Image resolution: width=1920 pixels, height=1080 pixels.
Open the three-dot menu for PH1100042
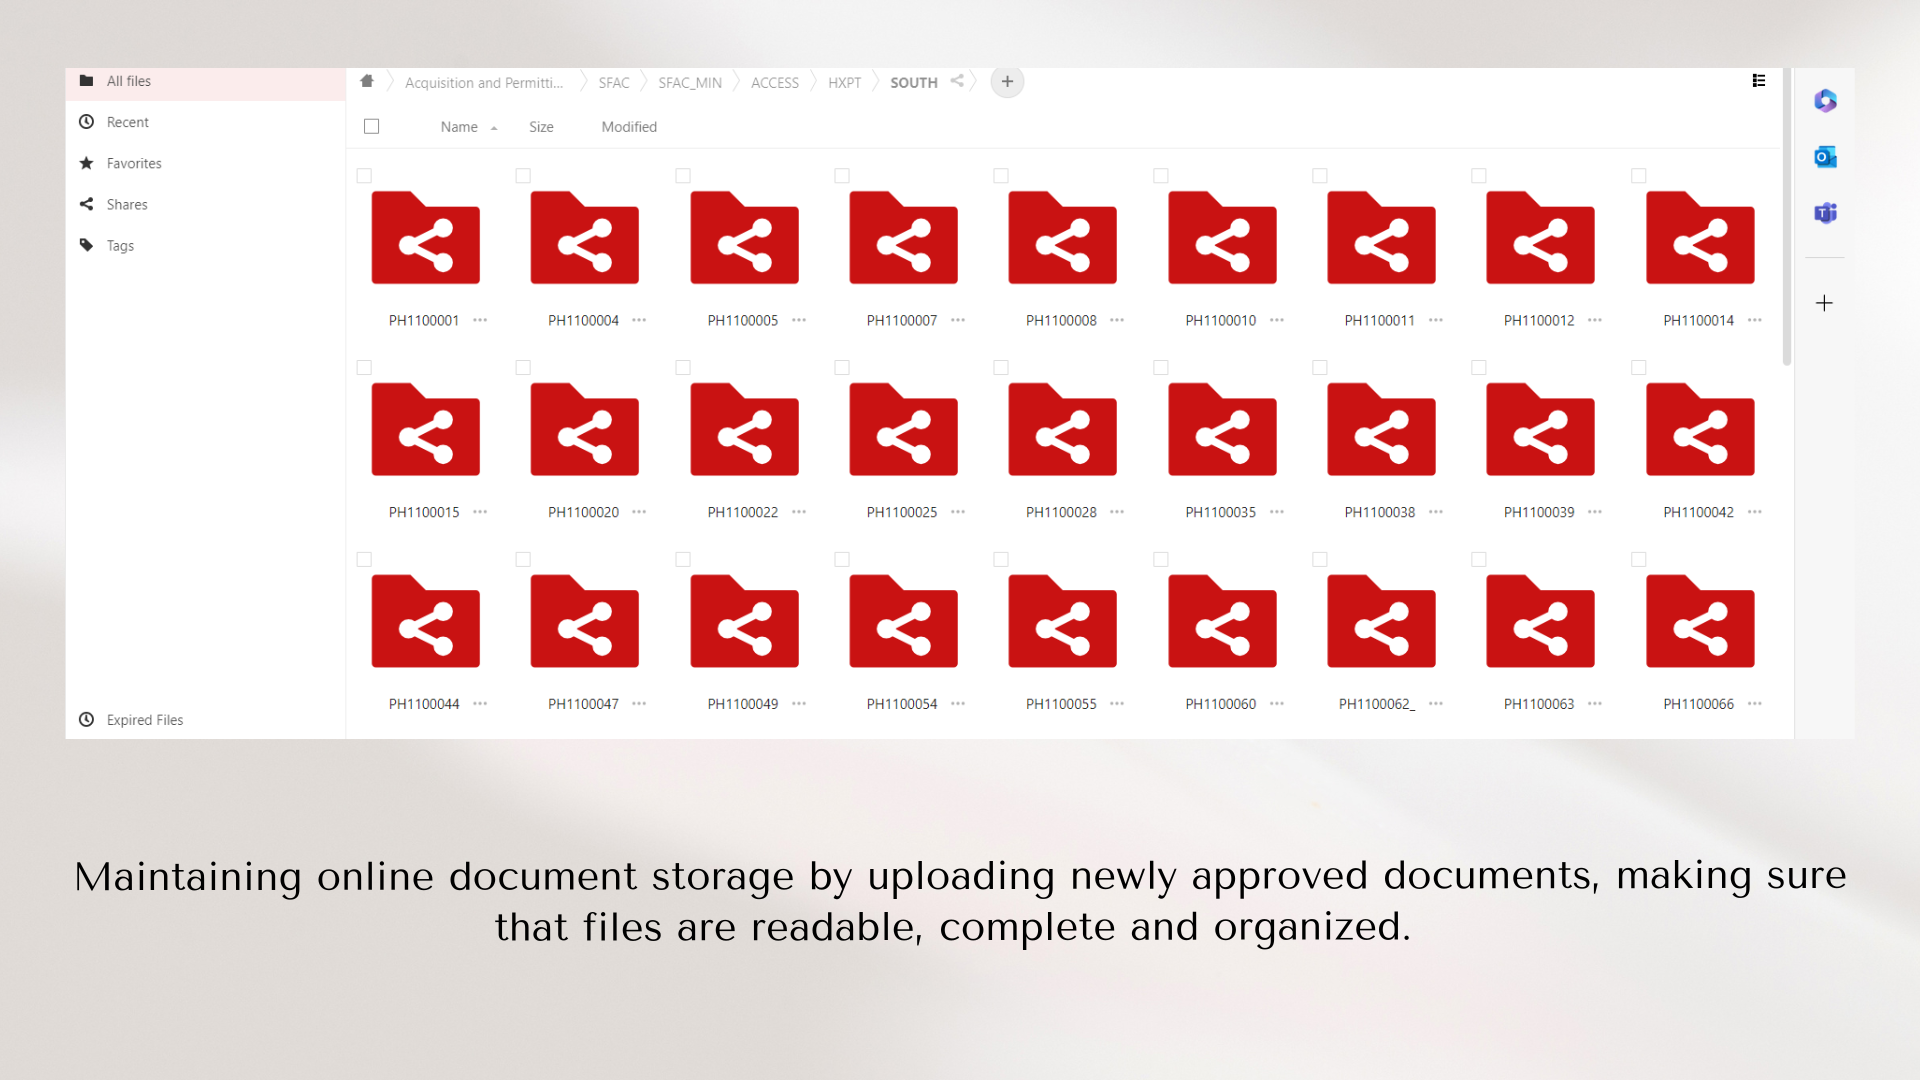pyautogui.click(x=1755, y=512)
